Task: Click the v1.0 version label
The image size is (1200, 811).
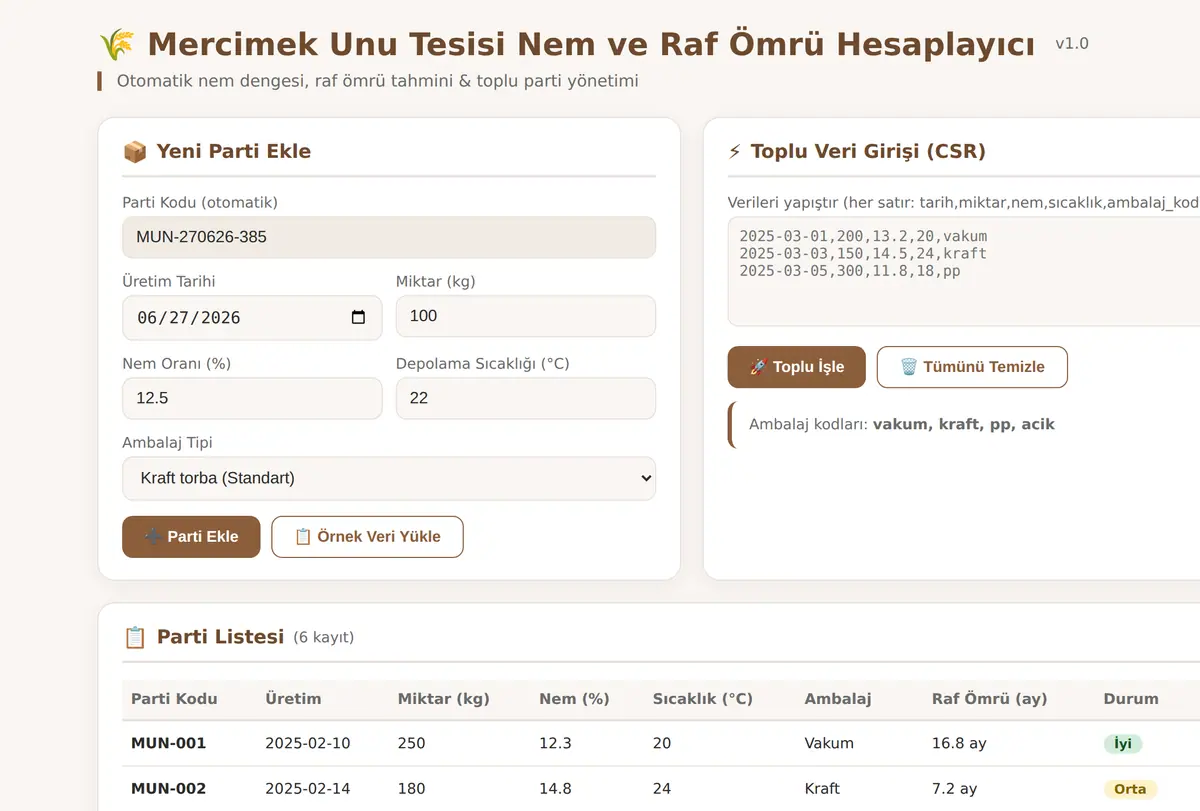Action: (1072, 44)
